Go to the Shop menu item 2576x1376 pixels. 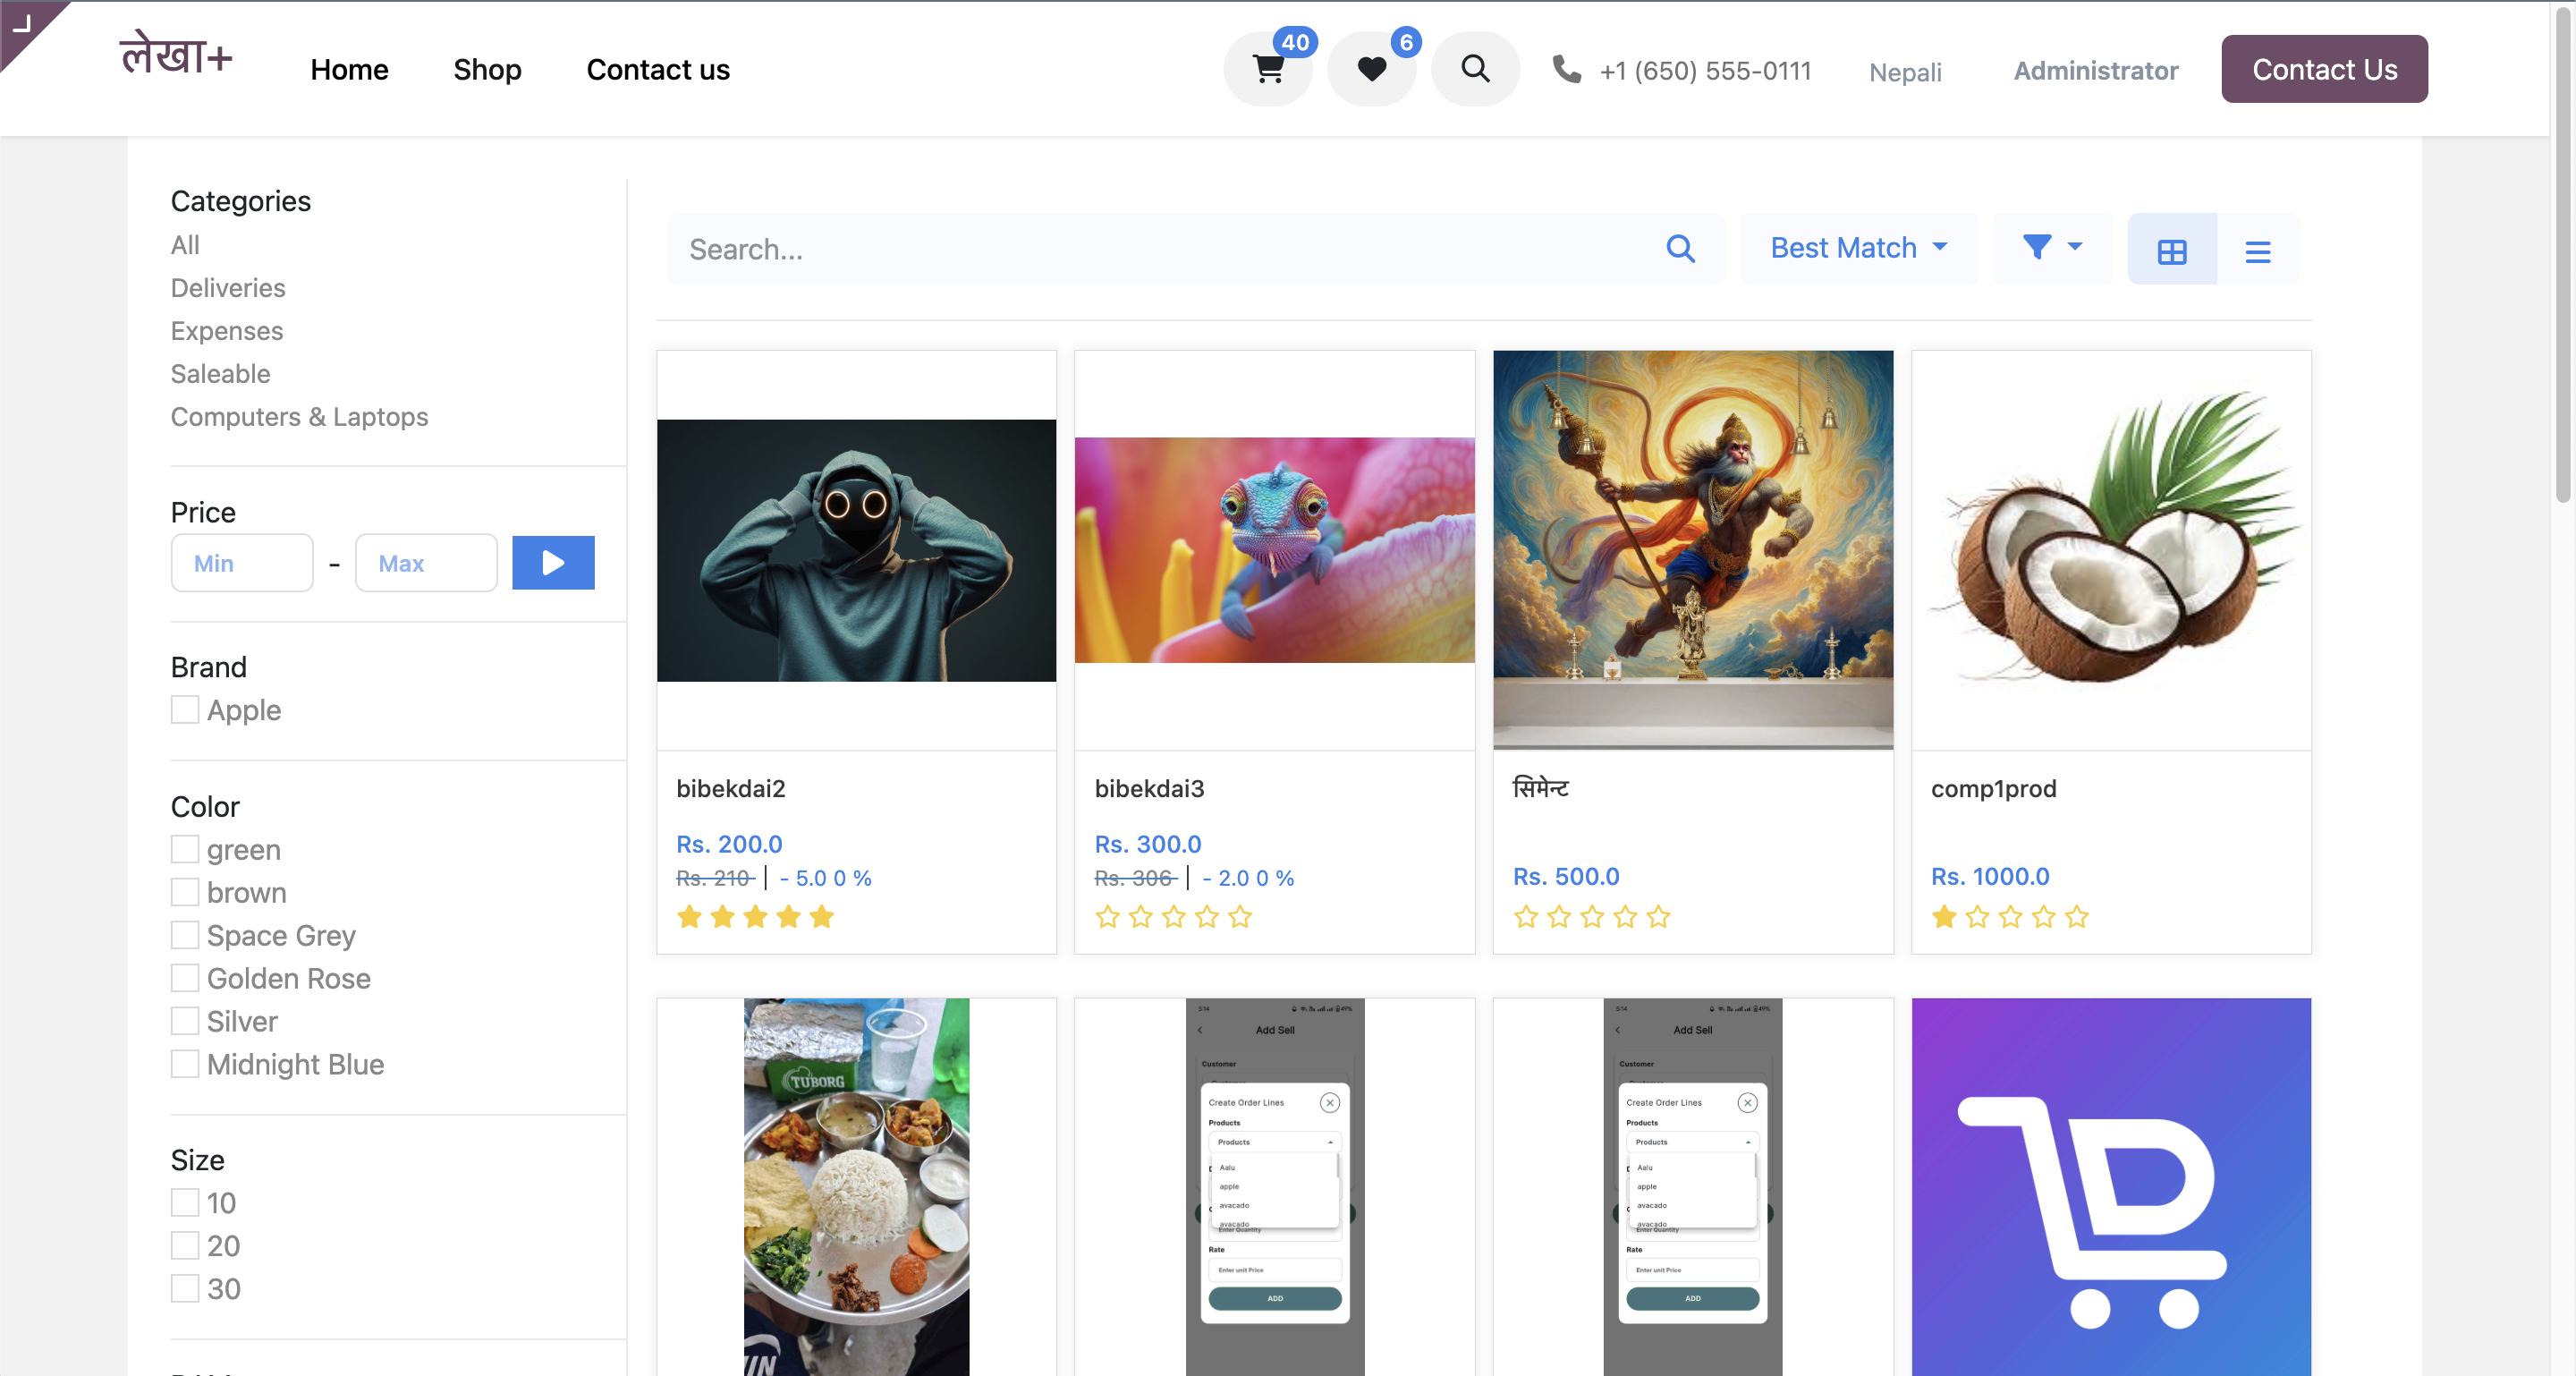coord(487,69)
